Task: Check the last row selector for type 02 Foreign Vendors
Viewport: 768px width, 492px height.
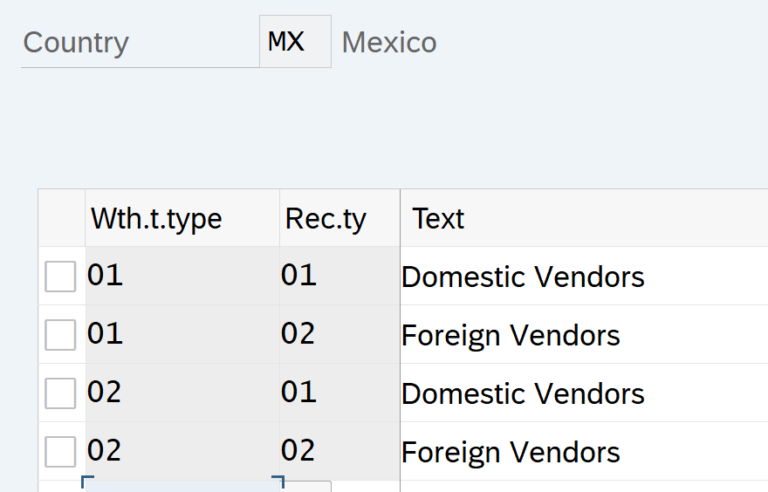Action: [x=61, y=451]
